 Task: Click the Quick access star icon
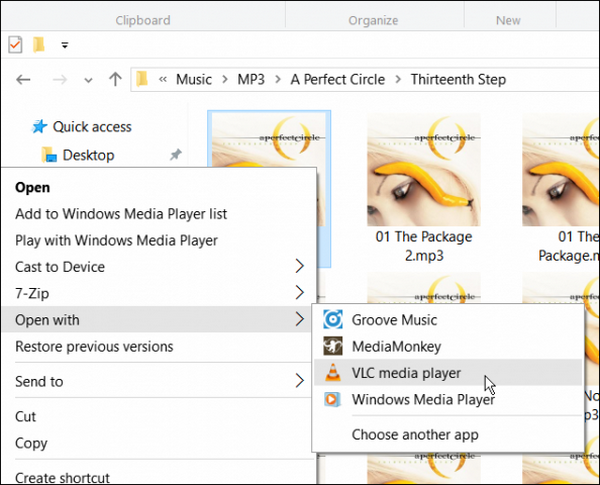tap(40, 127)
